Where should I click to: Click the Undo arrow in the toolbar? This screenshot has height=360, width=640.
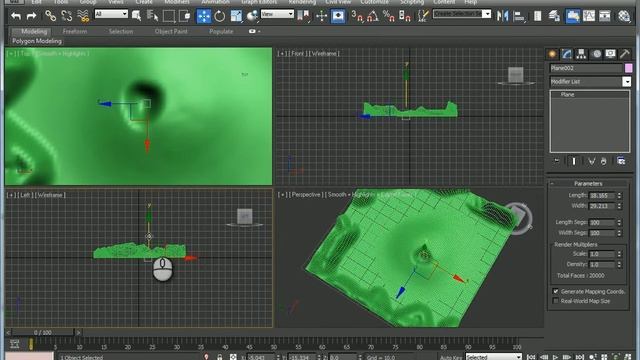[x=16, y=16]
